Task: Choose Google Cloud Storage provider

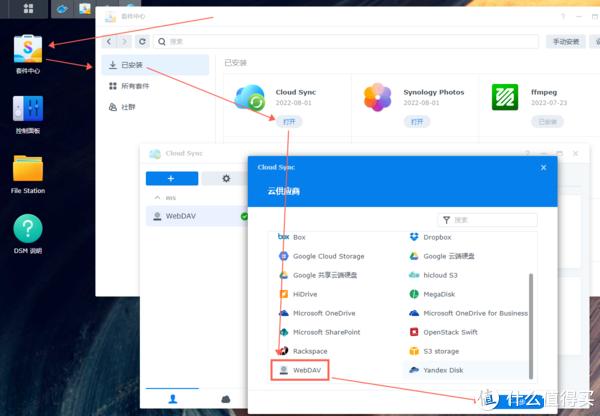Action: [321, 256]
